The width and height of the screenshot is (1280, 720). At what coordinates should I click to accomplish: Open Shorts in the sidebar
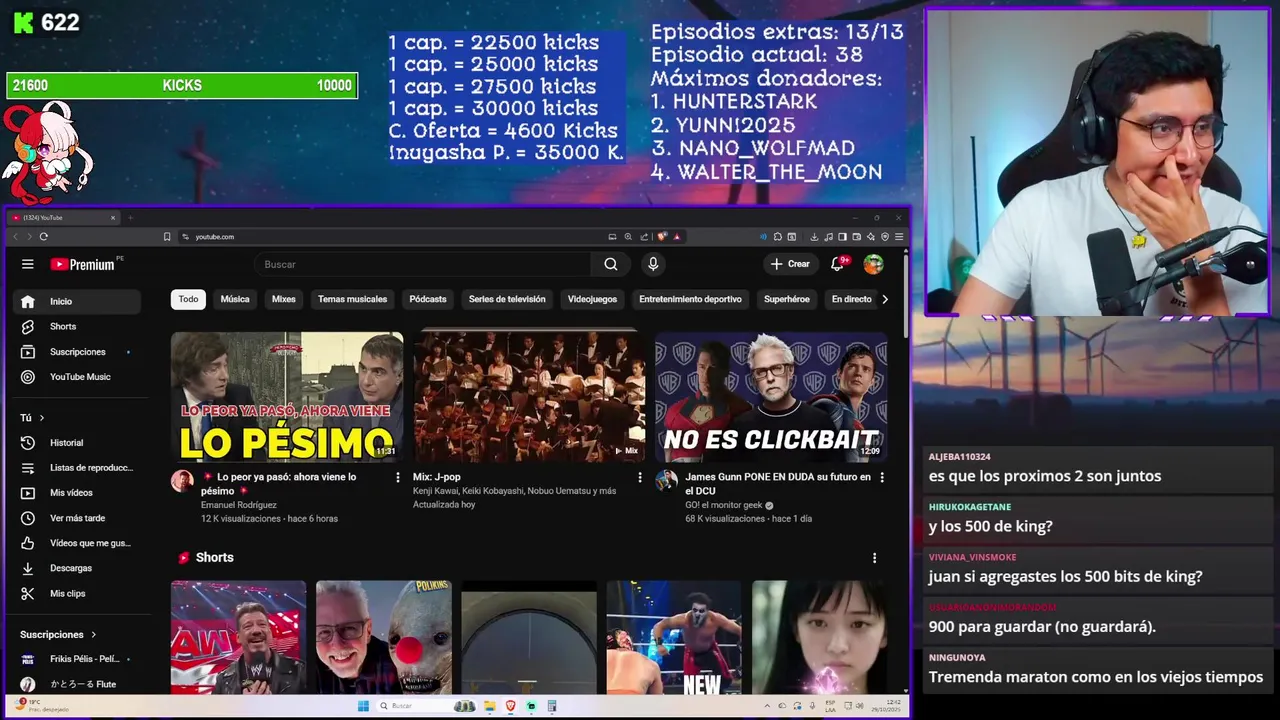coord(77,326)
